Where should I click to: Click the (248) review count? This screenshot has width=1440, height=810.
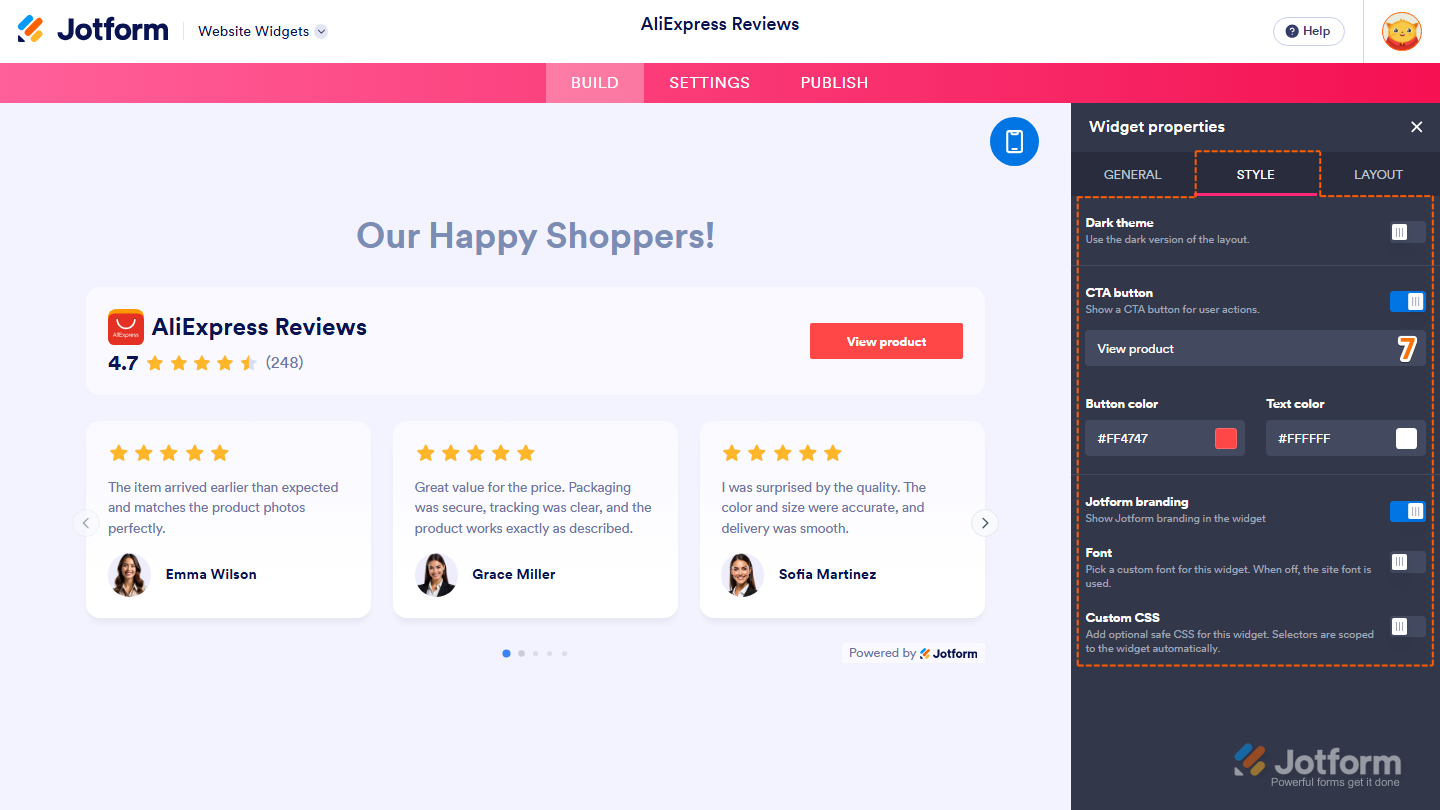[x=285, y=363]
